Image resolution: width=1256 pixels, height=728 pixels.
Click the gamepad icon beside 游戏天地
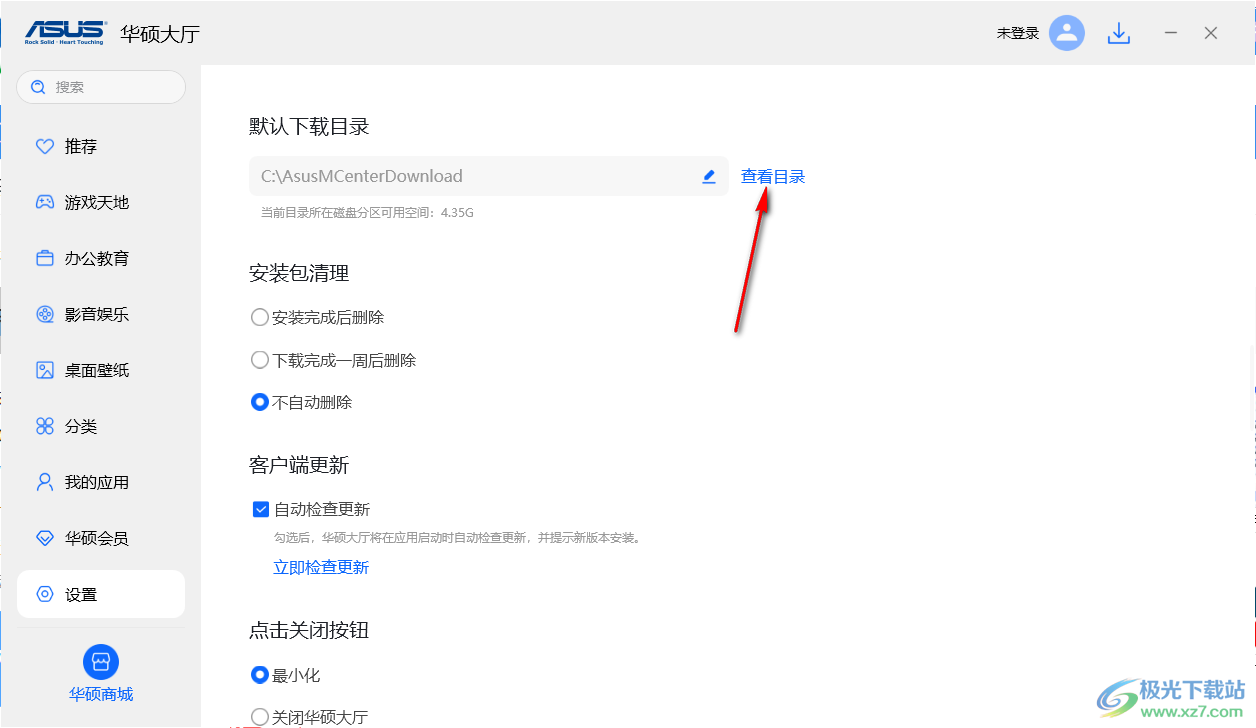[x=45, y=202]
